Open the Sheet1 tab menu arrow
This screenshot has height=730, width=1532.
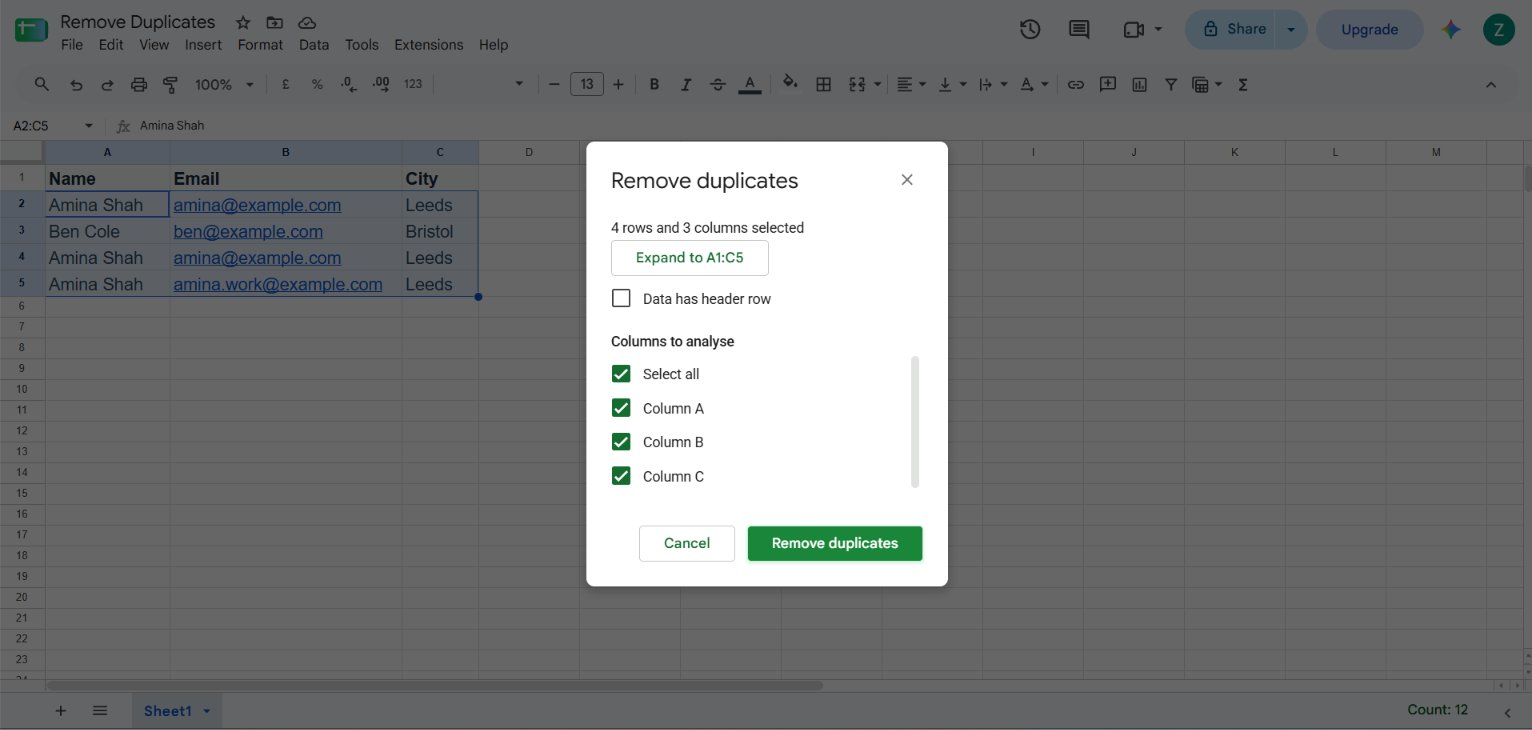click(x=207, y=711)
